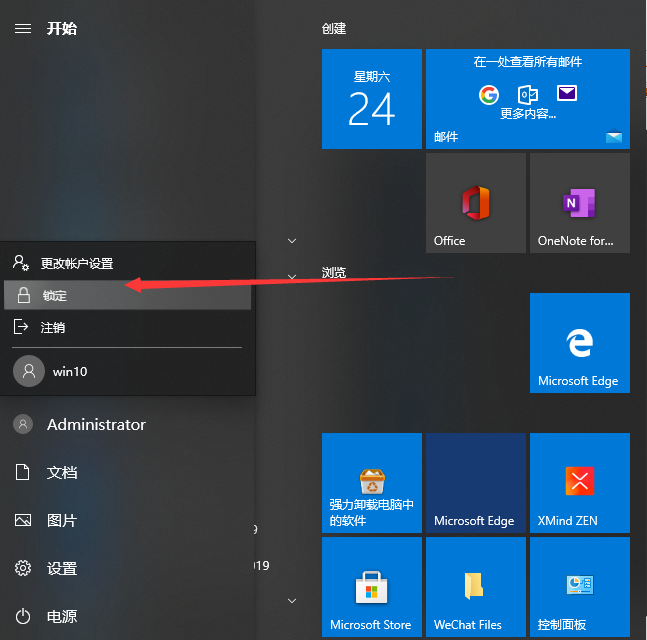647x640 pixels.
Task: Open the 邮件 mail tile
Action: (527, 99)
